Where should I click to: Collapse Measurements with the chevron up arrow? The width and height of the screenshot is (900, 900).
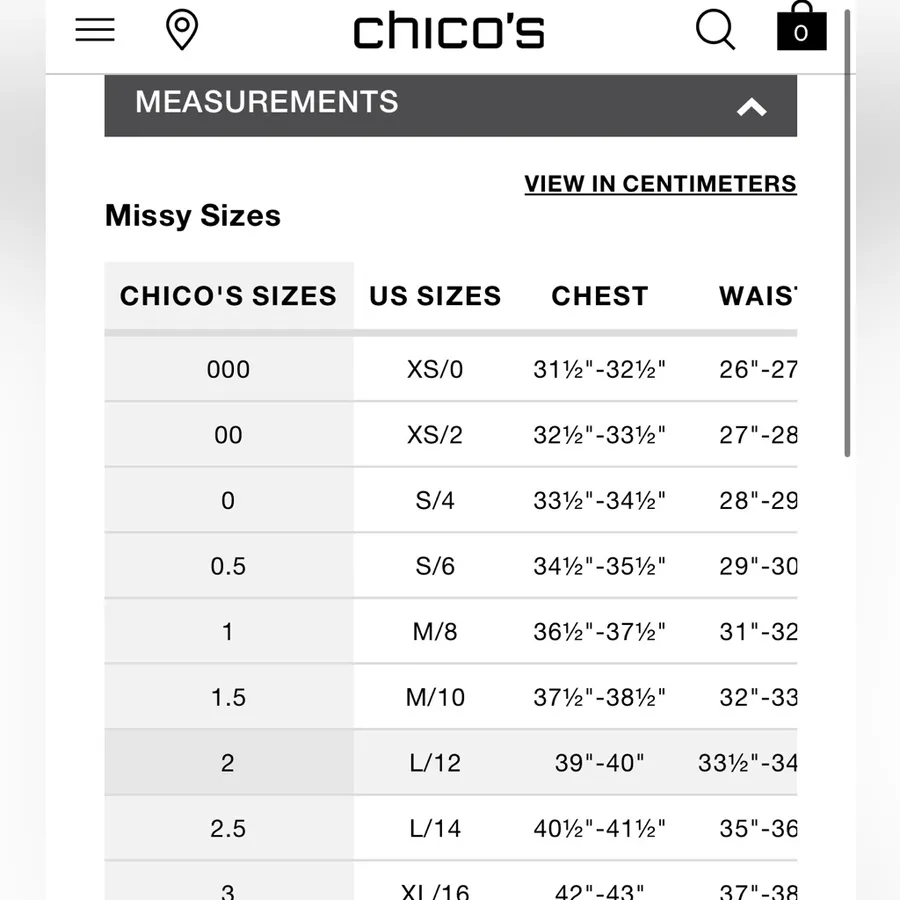(751, 107)
